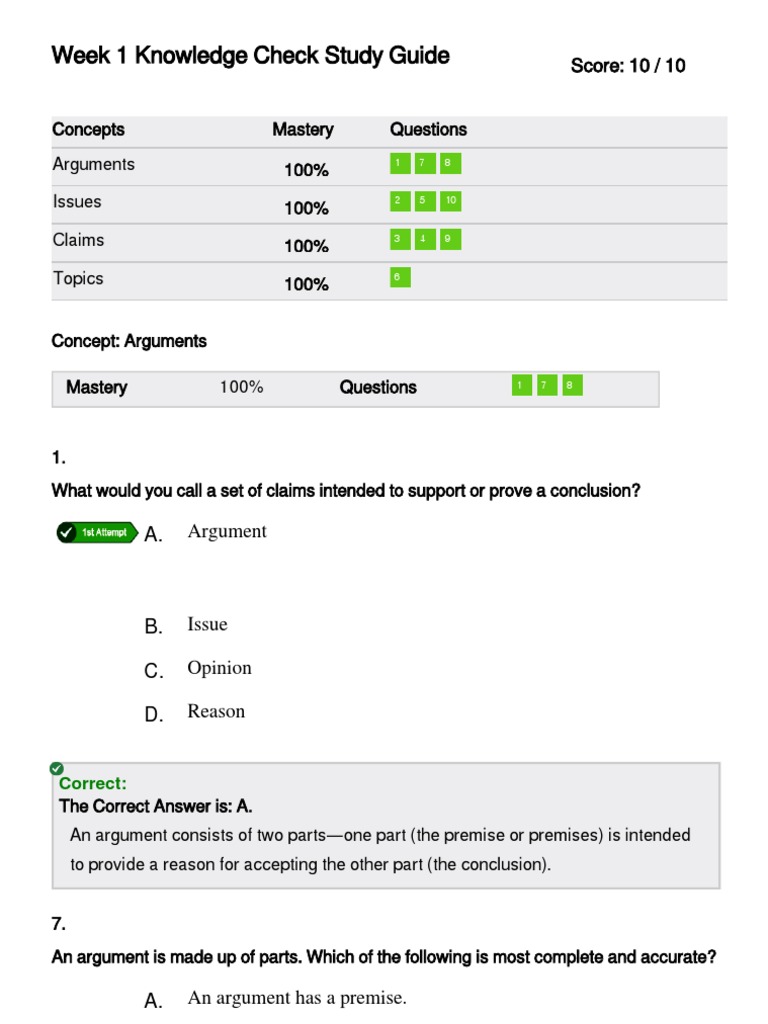Screen dimensions: 768x1024
Task: Click question 3 badge in the Claims row
Action: [400, 239]
